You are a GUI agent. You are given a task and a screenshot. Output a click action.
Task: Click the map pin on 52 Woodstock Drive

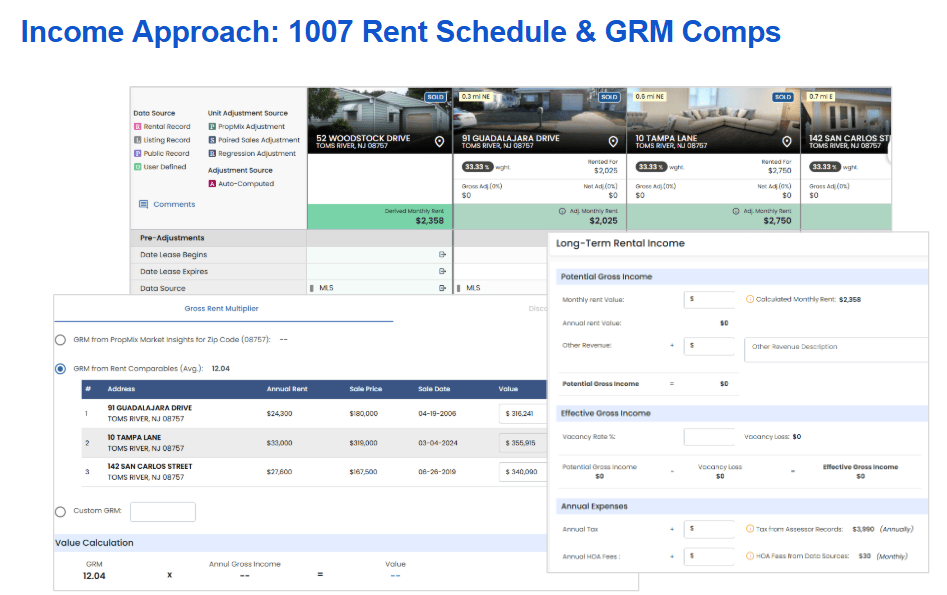coord(439,142)
